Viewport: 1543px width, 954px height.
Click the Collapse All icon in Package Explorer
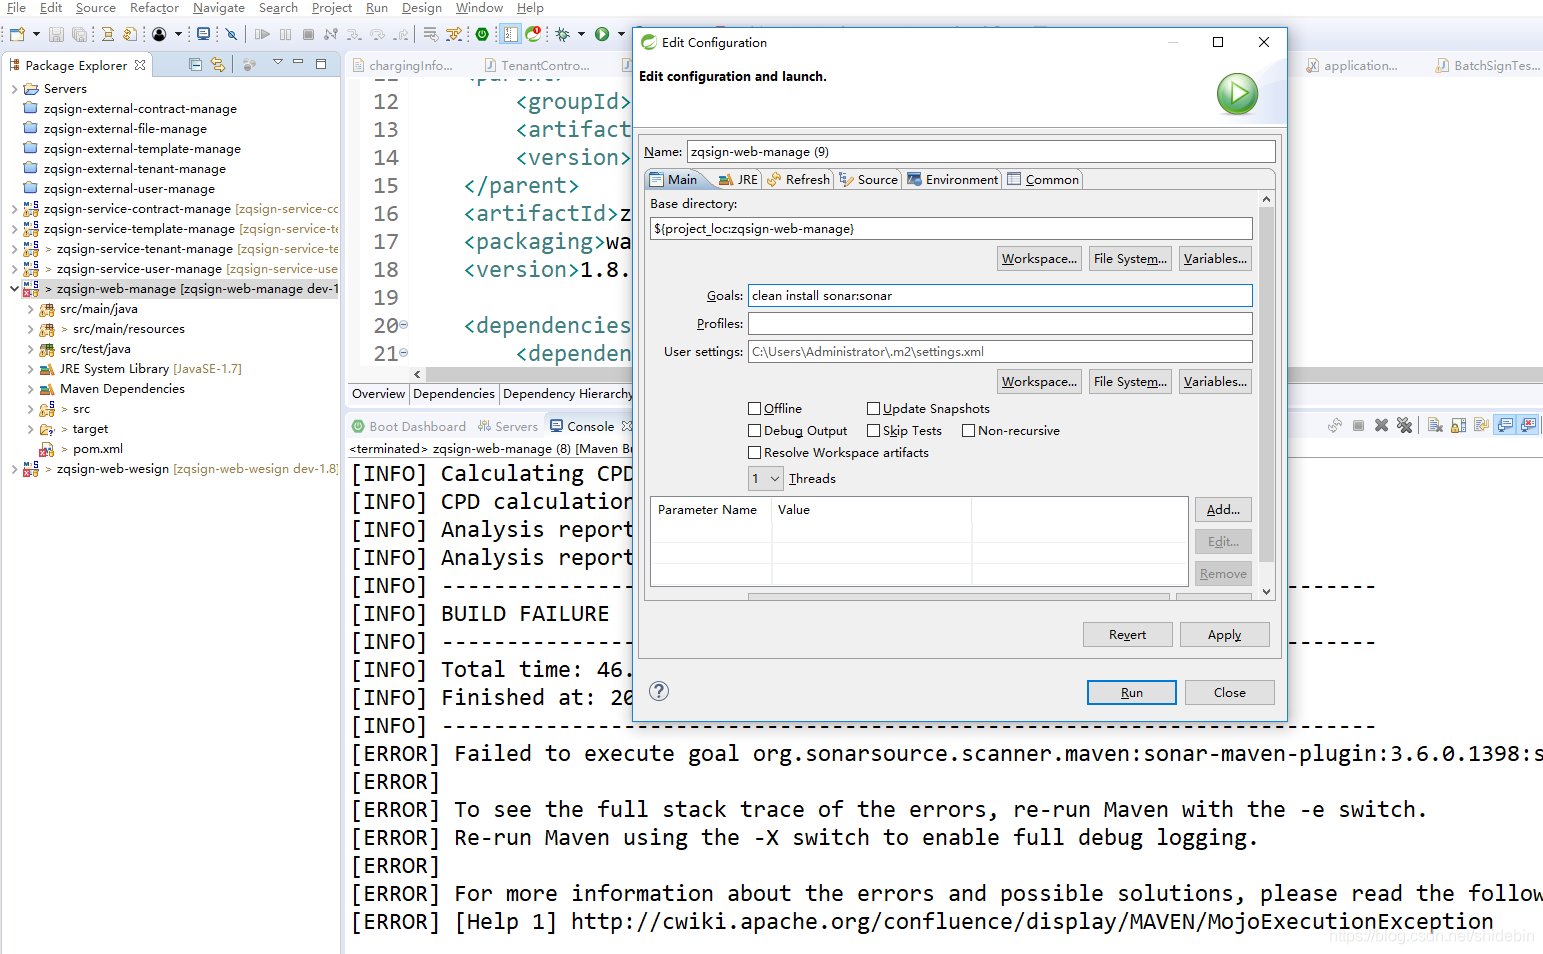coord(195,65)
